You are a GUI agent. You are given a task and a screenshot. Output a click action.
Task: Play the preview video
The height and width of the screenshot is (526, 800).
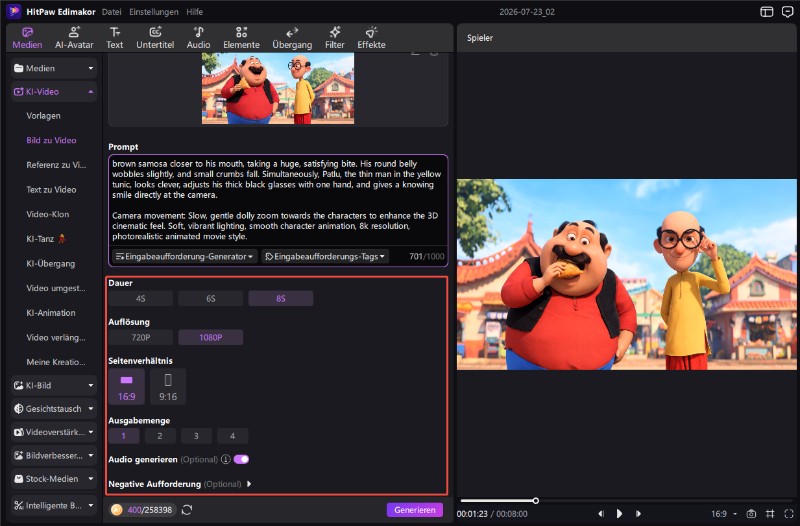tap(619, 514)
